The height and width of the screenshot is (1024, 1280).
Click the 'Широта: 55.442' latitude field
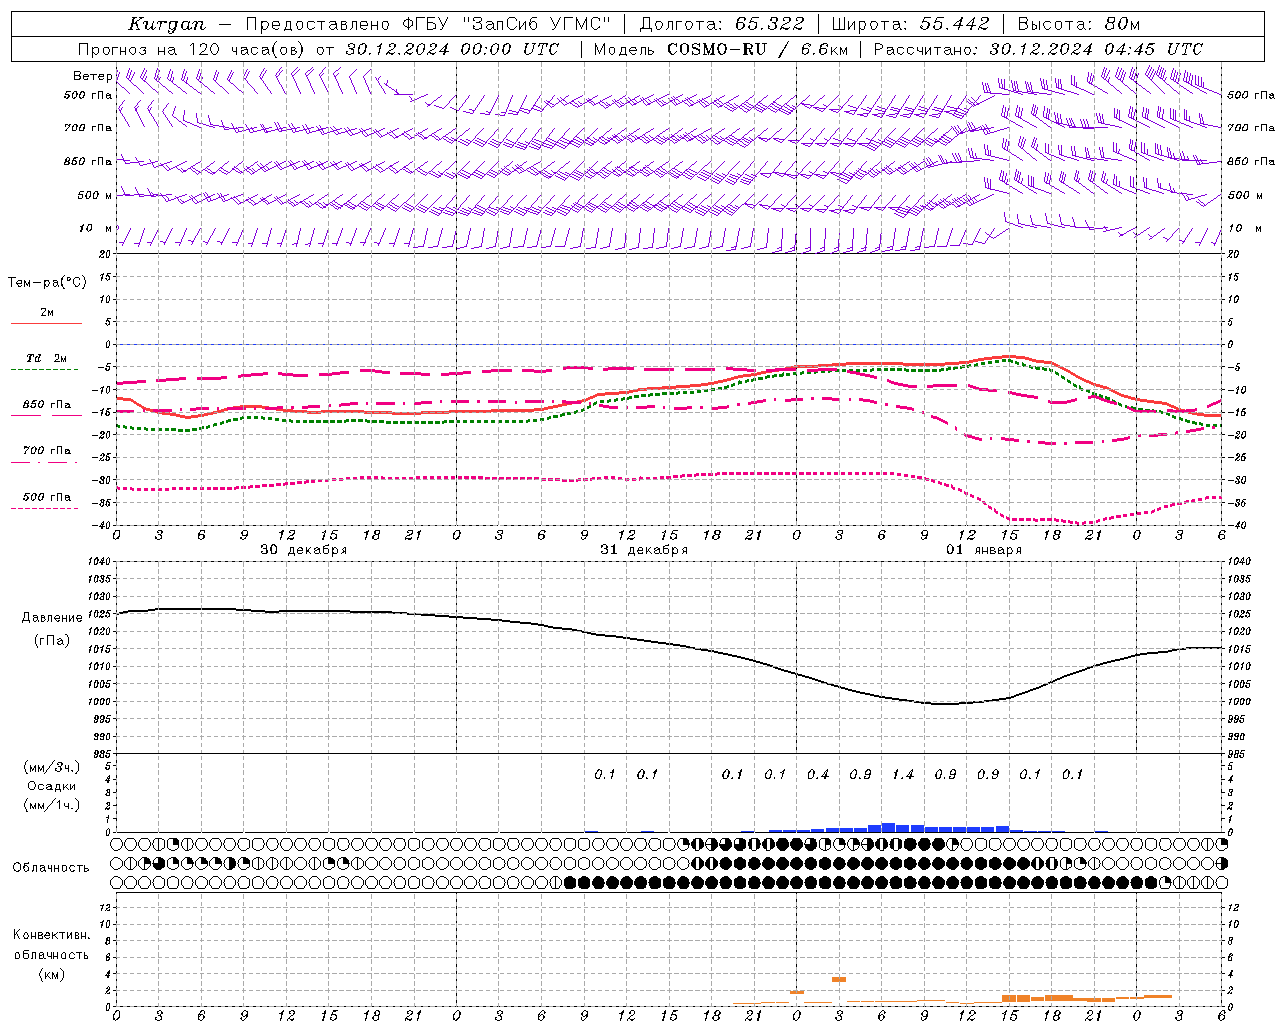[x=911, y=24]
